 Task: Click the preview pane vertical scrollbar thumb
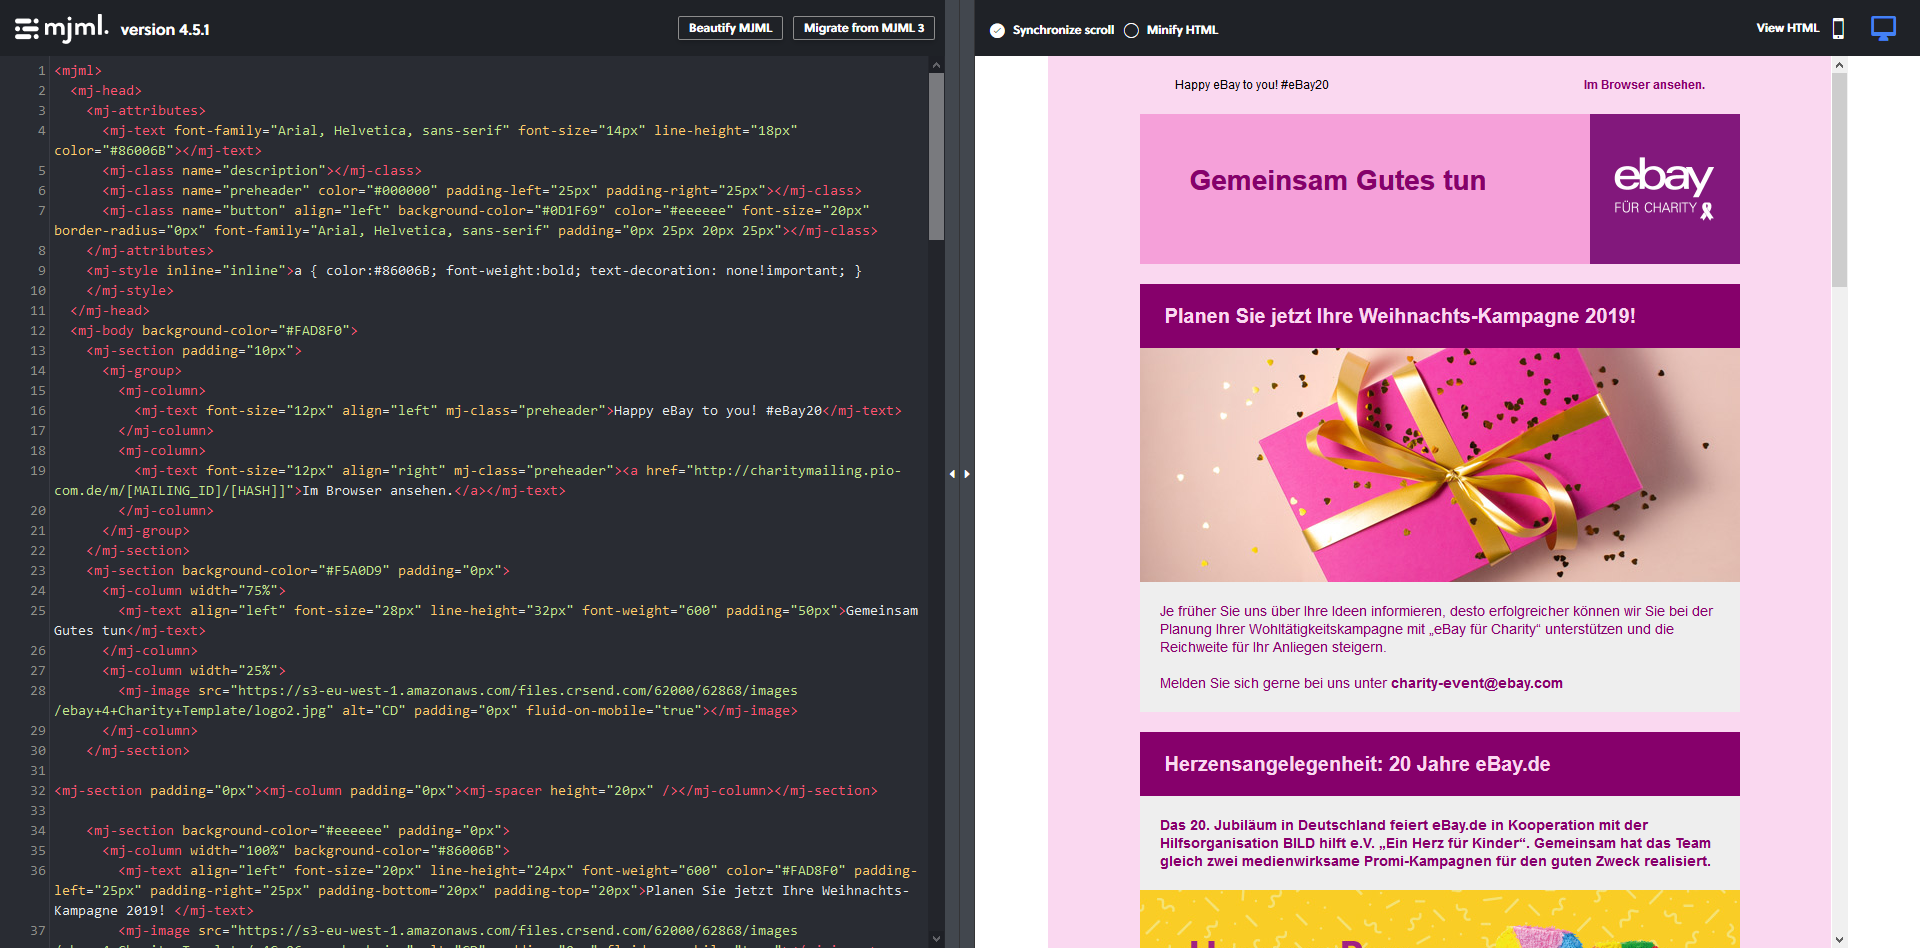pos(1839,180)
